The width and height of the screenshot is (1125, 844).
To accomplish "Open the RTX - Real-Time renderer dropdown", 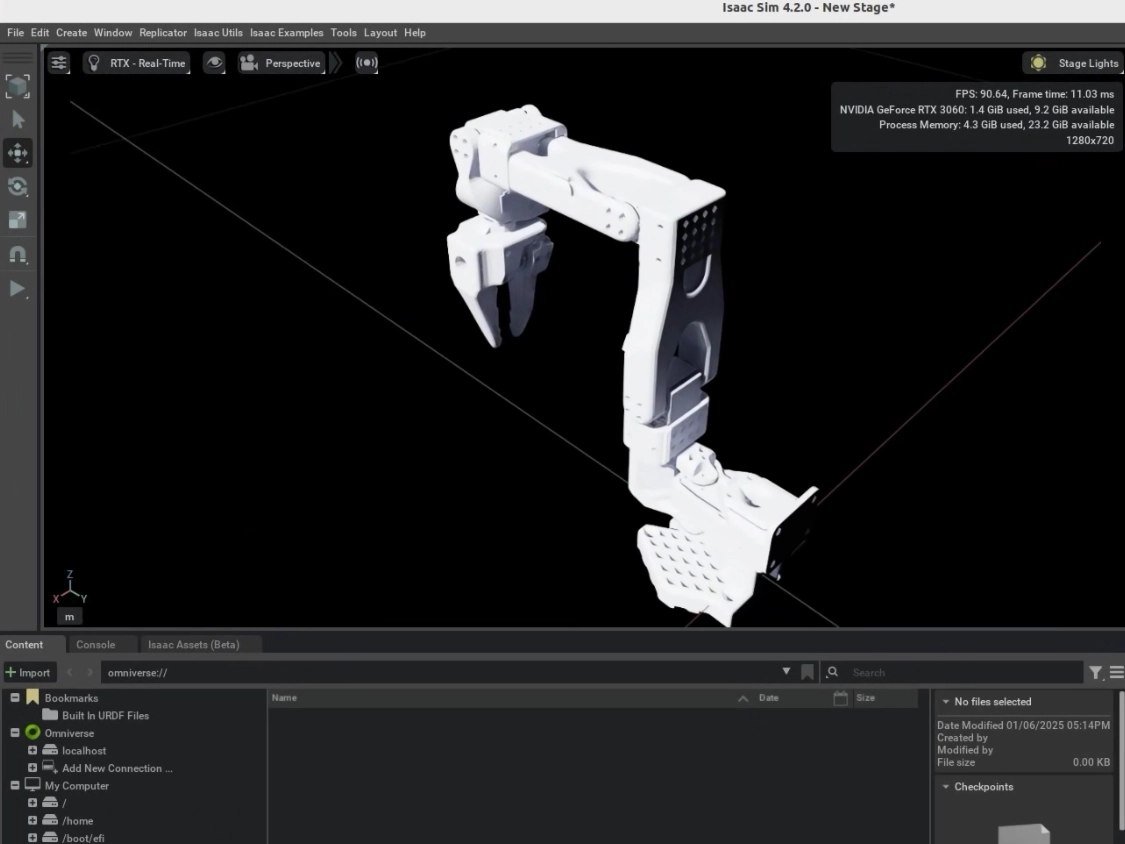I will pyautogui.click(x=136, y=62).
